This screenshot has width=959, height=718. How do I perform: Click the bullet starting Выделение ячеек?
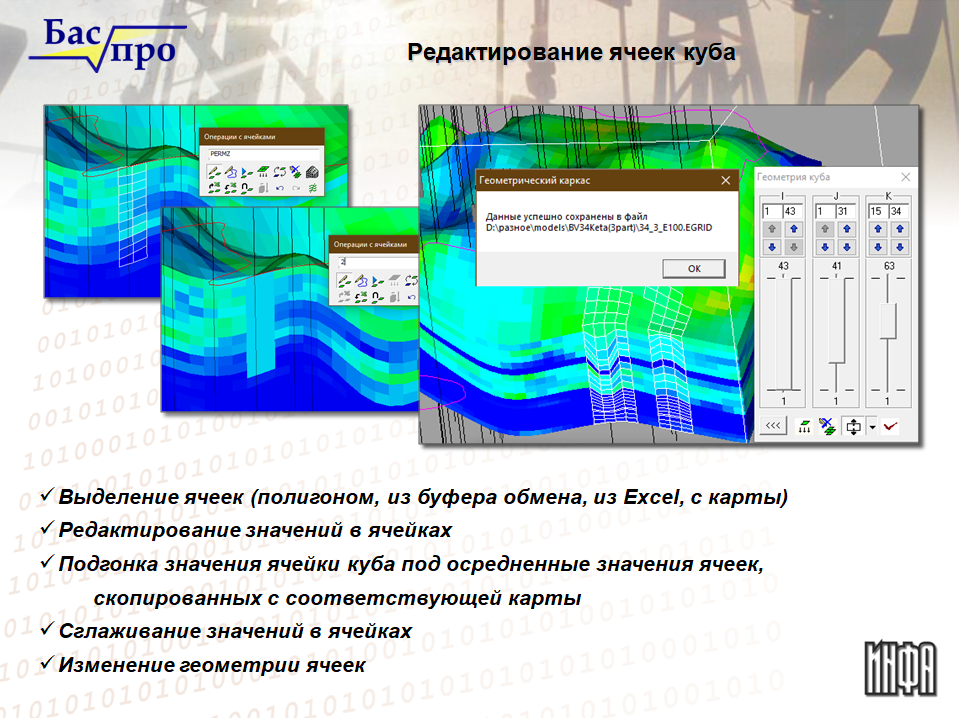point(423,497)
